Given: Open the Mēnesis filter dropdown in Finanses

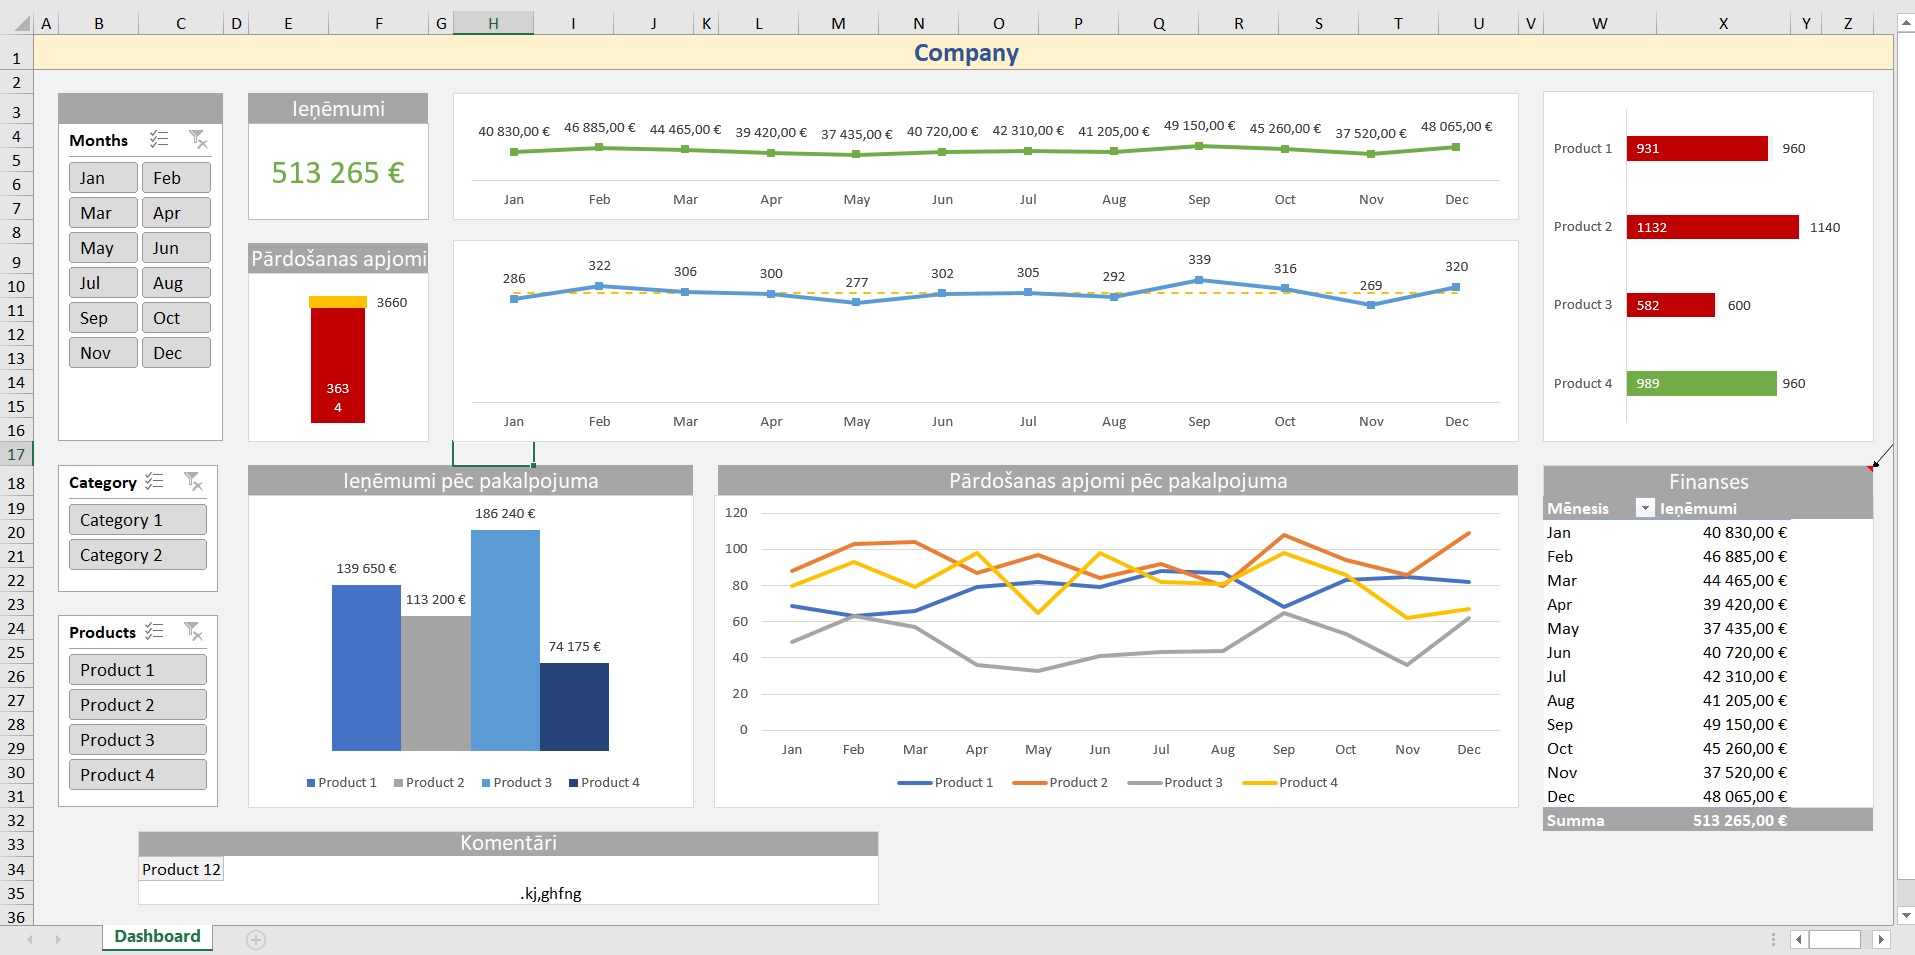Looking at the screenshot, I should pos(1644,508).
